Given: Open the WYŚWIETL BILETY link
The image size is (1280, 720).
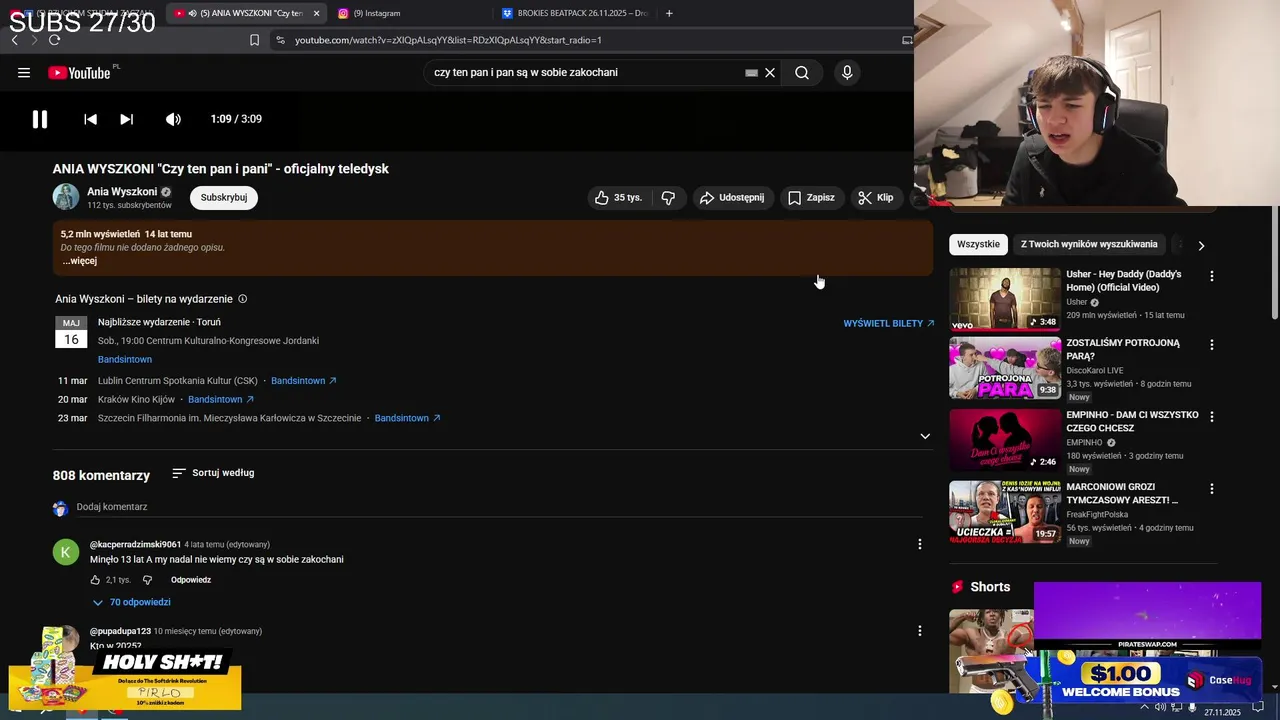Looking at the screenshot, I should 889,324.
